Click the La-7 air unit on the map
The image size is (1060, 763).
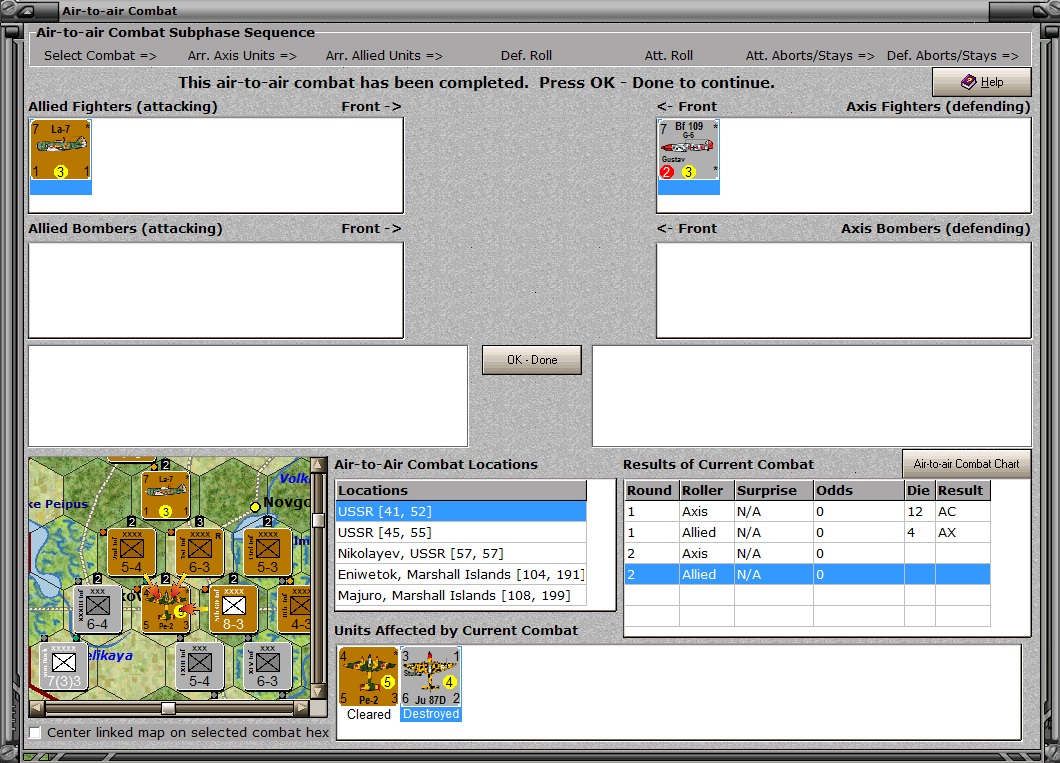coord(166,495)
